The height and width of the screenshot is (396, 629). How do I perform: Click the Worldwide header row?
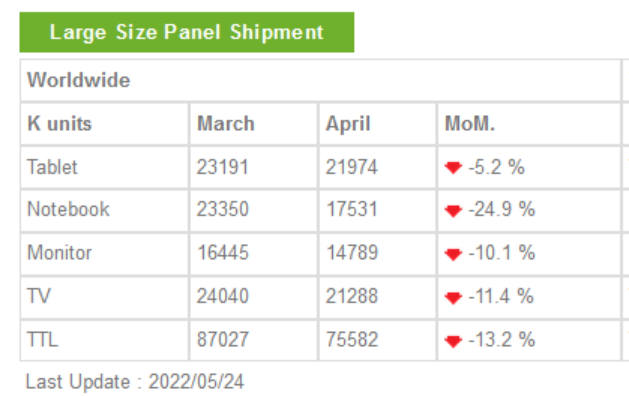point(320,80)
